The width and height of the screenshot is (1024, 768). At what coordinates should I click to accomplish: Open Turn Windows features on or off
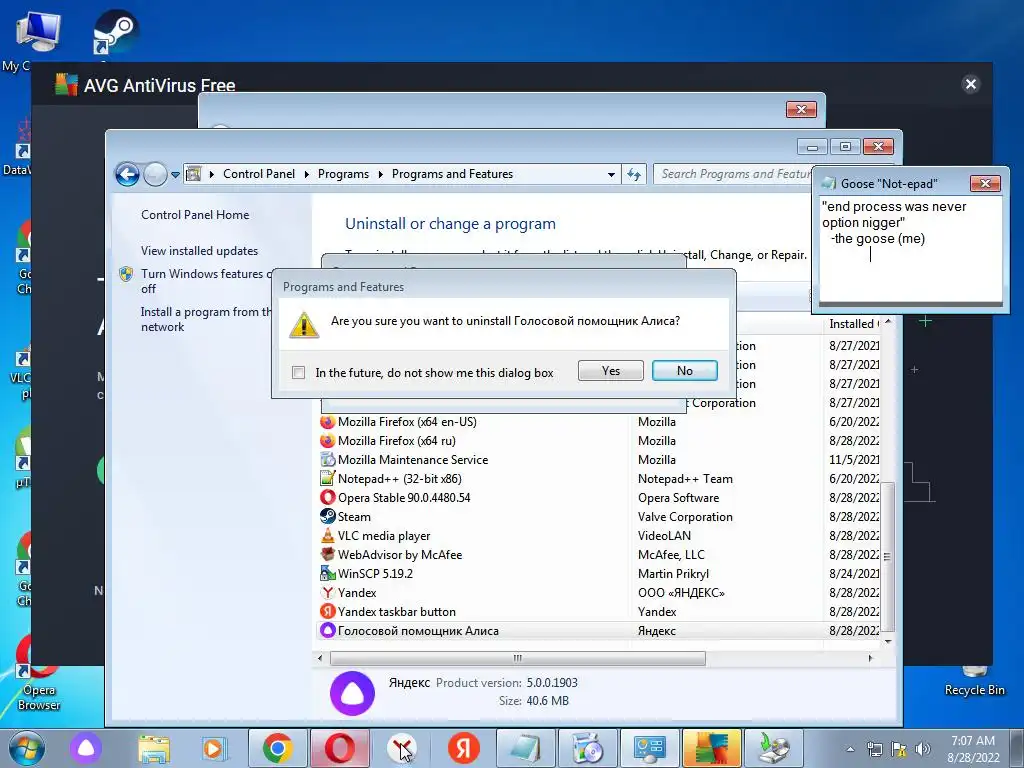(206, 281)
